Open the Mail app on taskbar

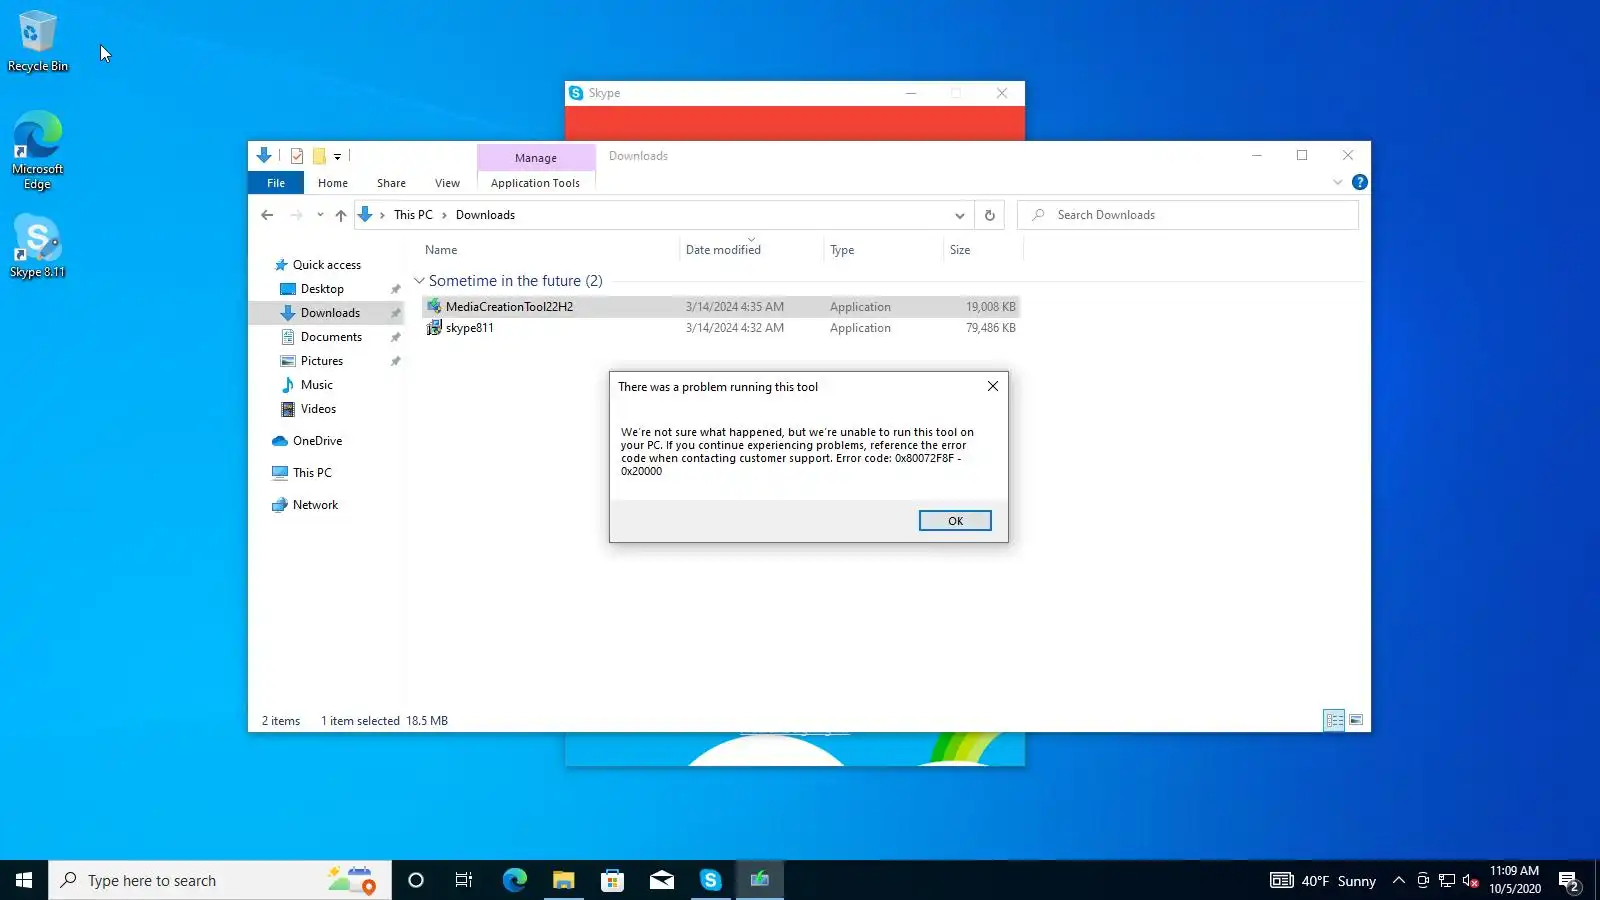tap(661, 880)
